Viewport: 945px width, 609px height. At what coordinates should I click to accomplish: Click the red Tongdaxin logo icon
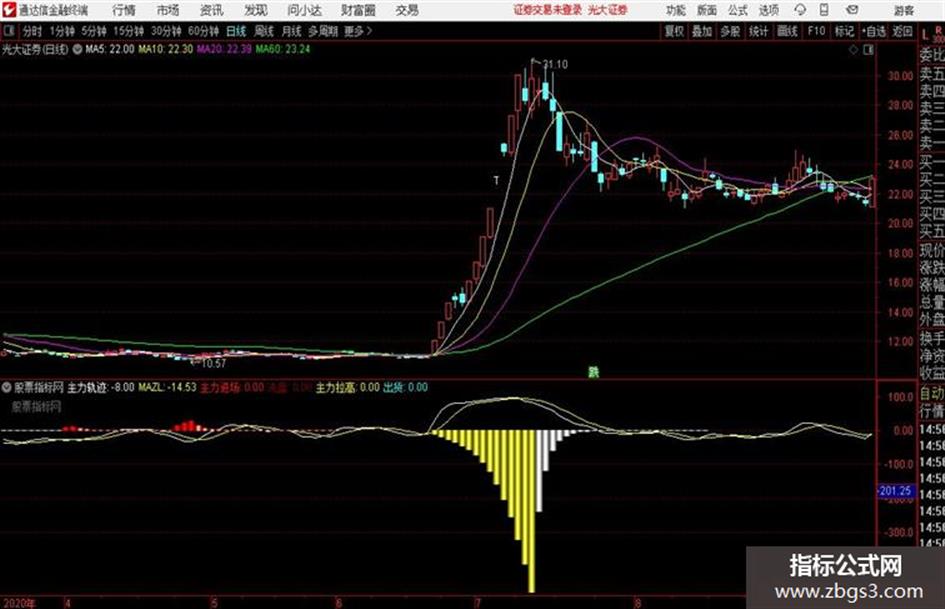(x=9, y=10)
